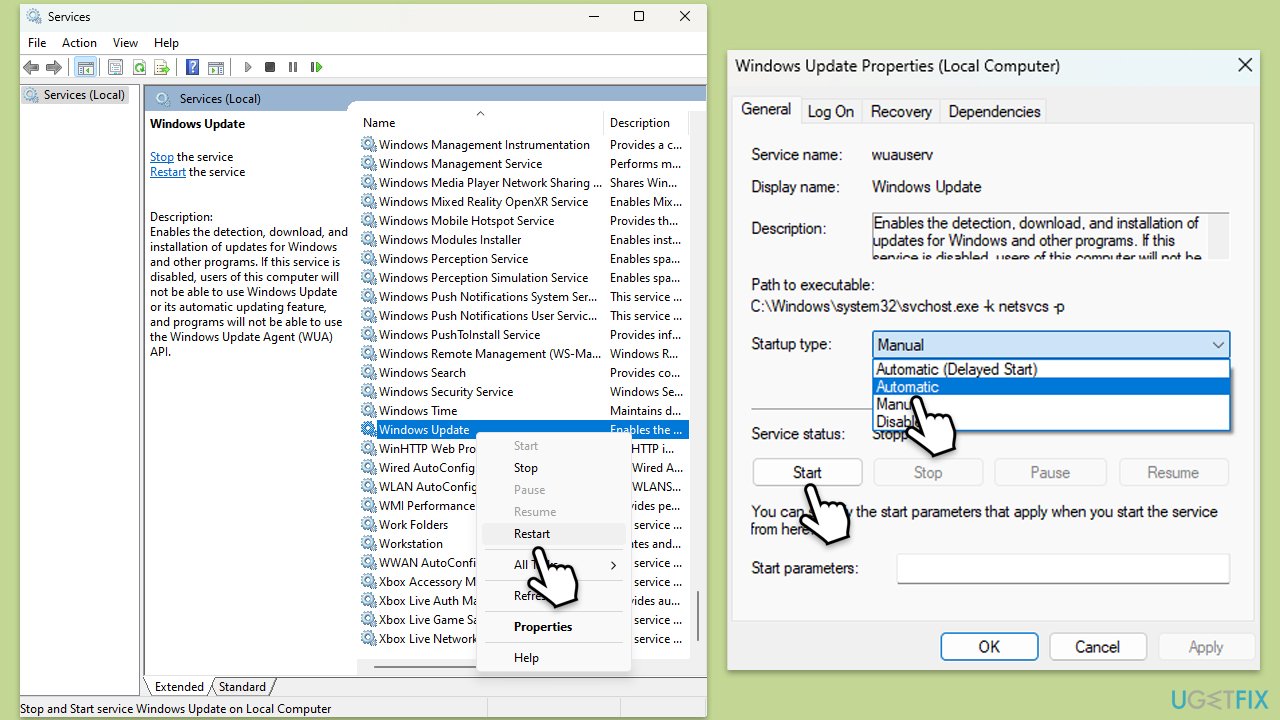Click the Restart Service toolbar icon

[316, 67]
